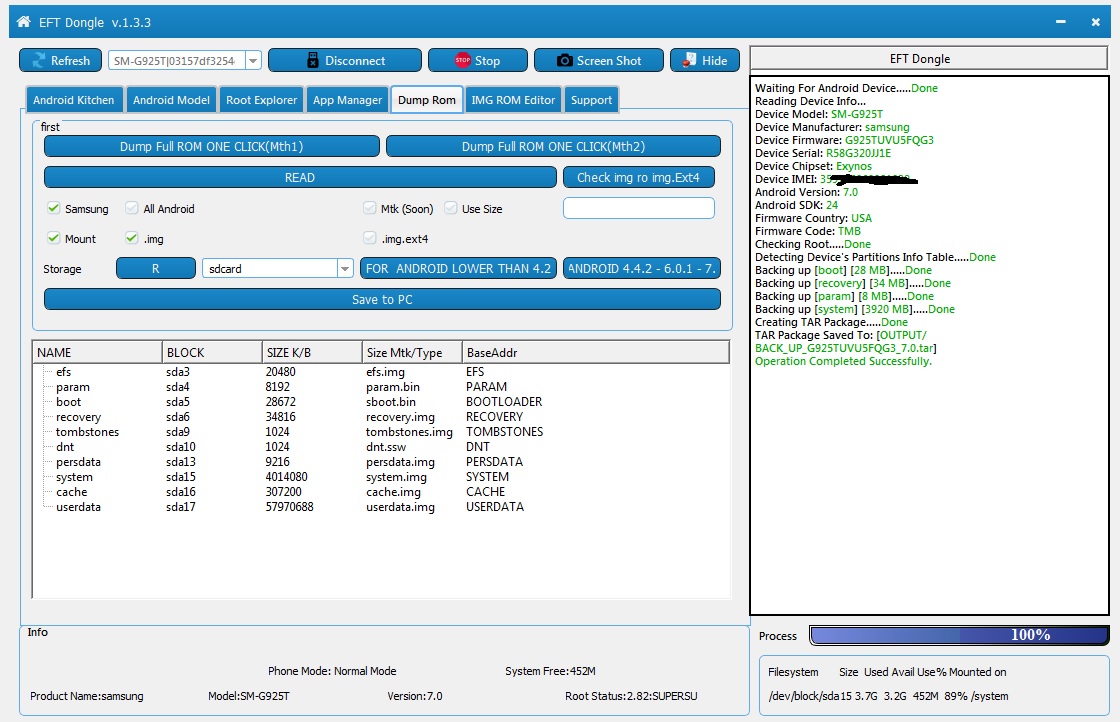Screen dimensions: 1120x722
Task: Click Check img ro img.Ext4 button
Action: [639, 177]
